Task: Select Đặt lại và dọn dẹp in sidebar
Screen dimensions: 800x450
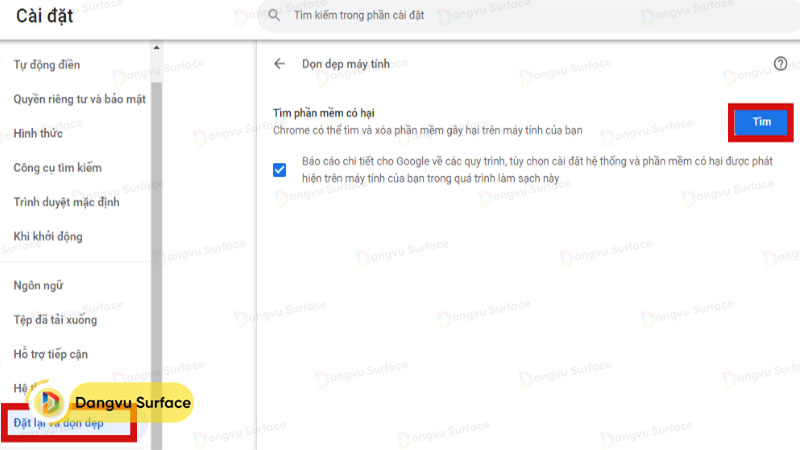Action: pyautogui.click(x=59, y=423)
